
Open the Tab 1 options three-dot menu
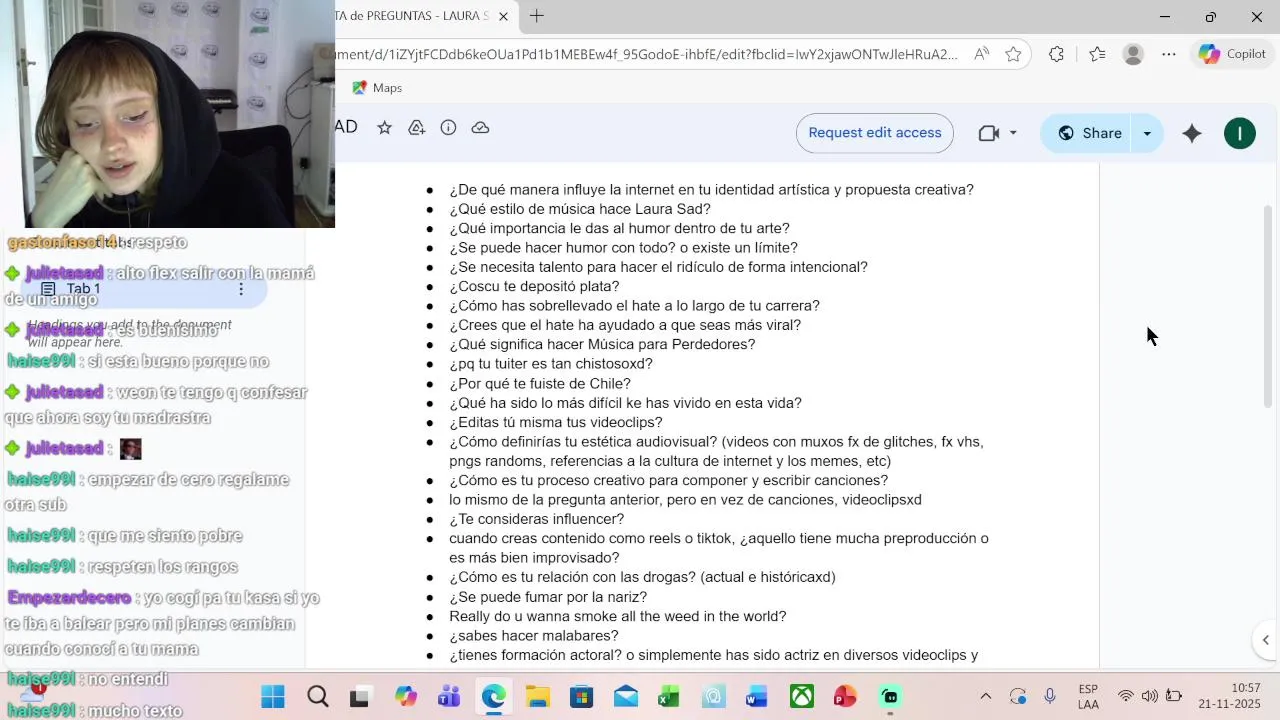241,289
